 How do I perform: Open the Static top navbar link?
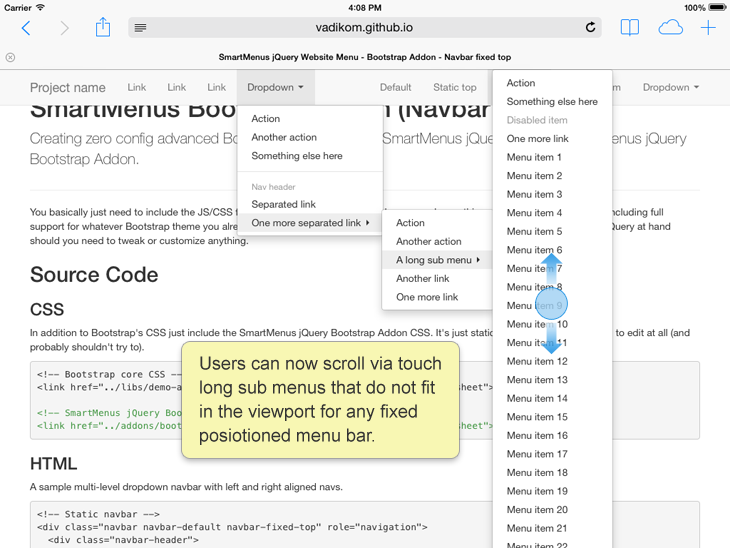[x=455, y=88]
